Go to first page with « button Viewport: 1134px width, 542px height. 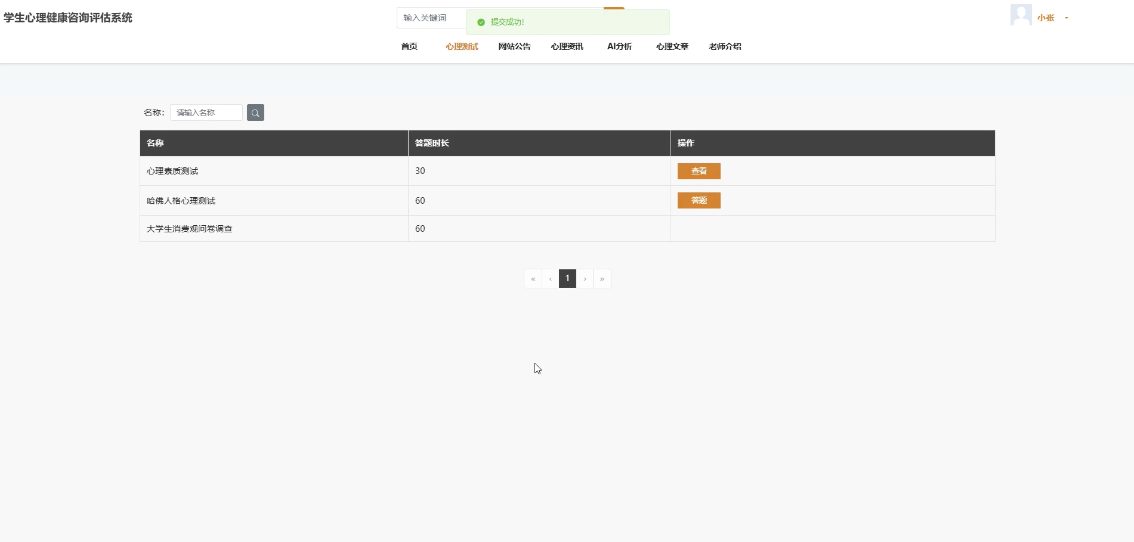[533, 279]
